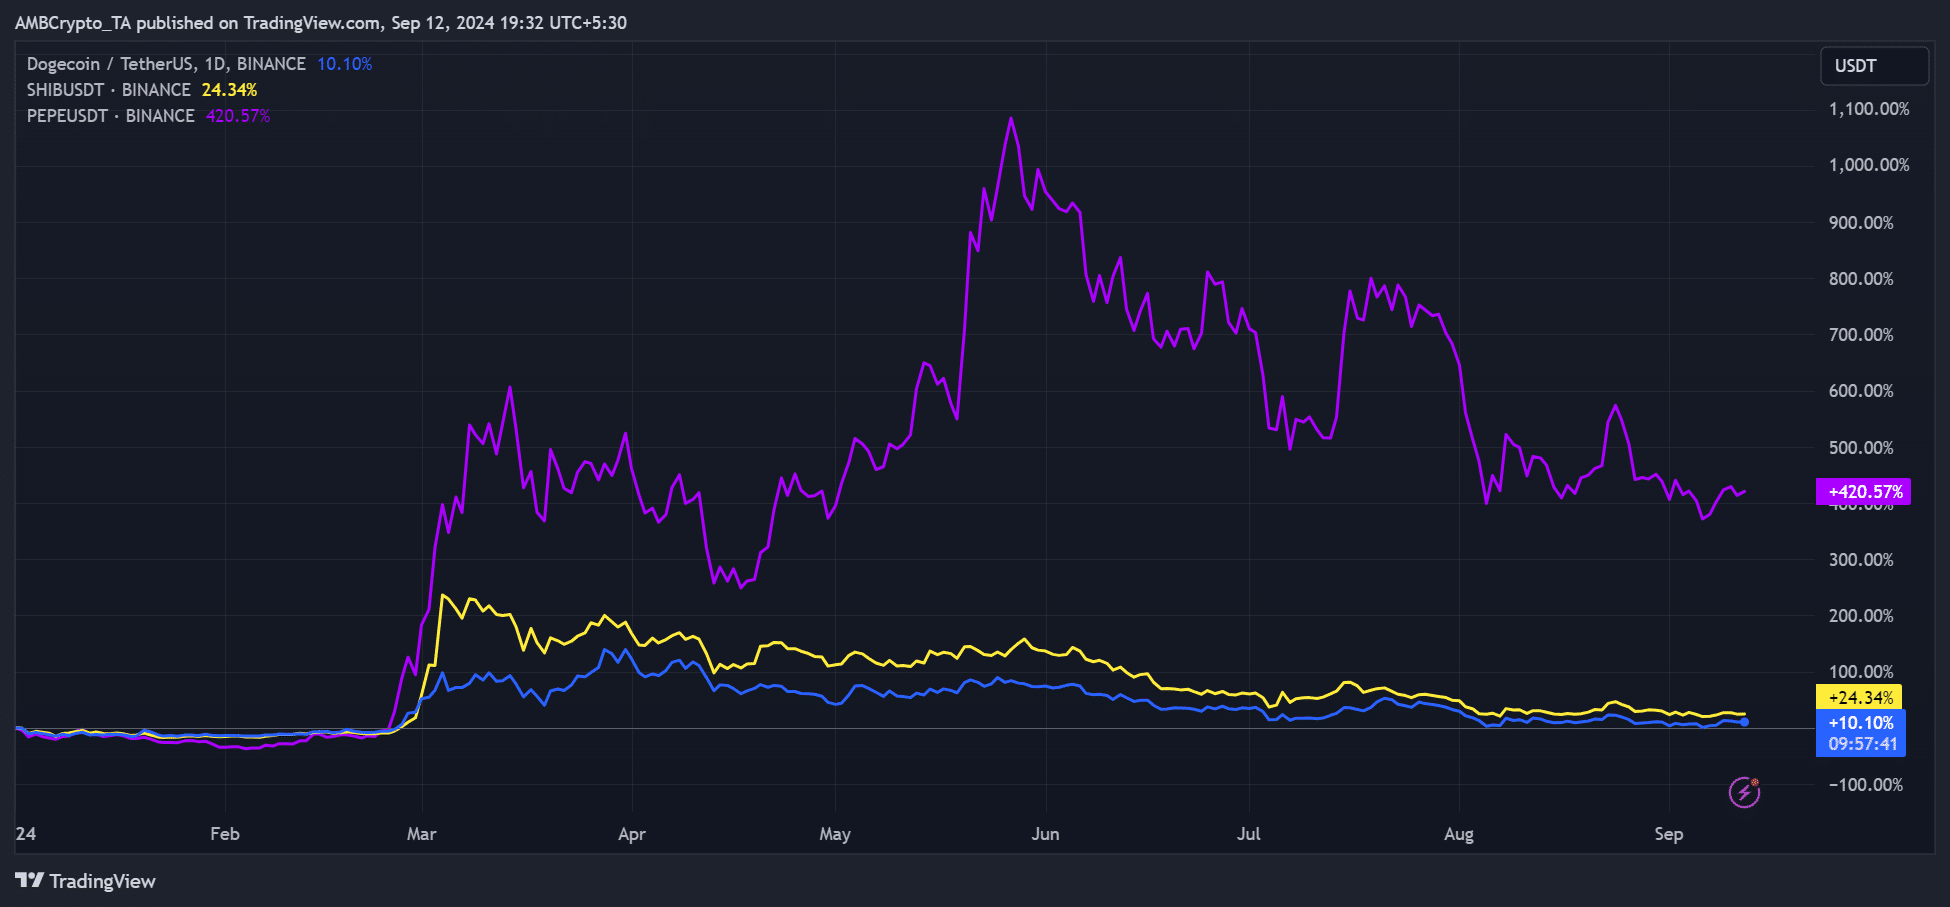The width and height of the screenshot is (1950, 907).
Task: Click the May date label
Action: (x=835, y=833)
